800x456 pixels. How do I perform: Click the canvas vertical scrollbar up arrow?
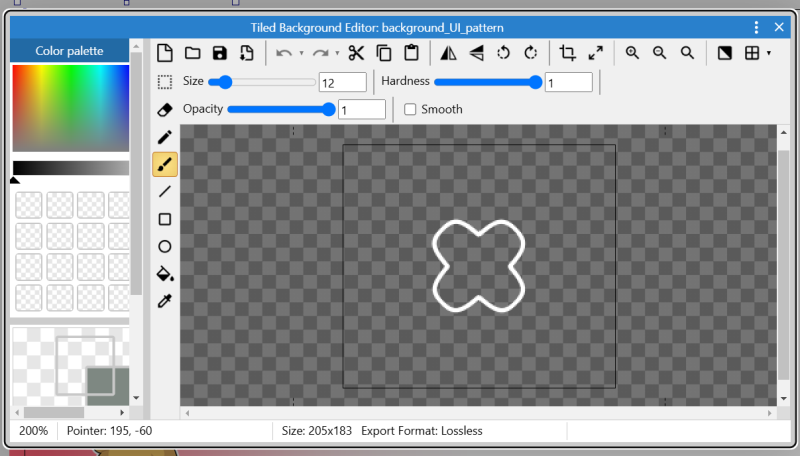[x=784, y=133]
